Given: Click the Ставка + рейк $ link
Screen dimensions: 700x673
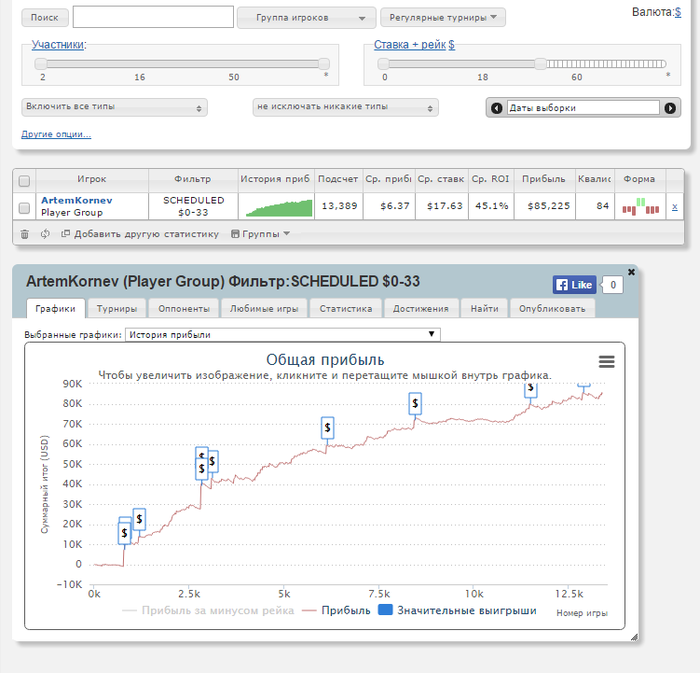Looking at the screenshot, I should pos(414,45).
